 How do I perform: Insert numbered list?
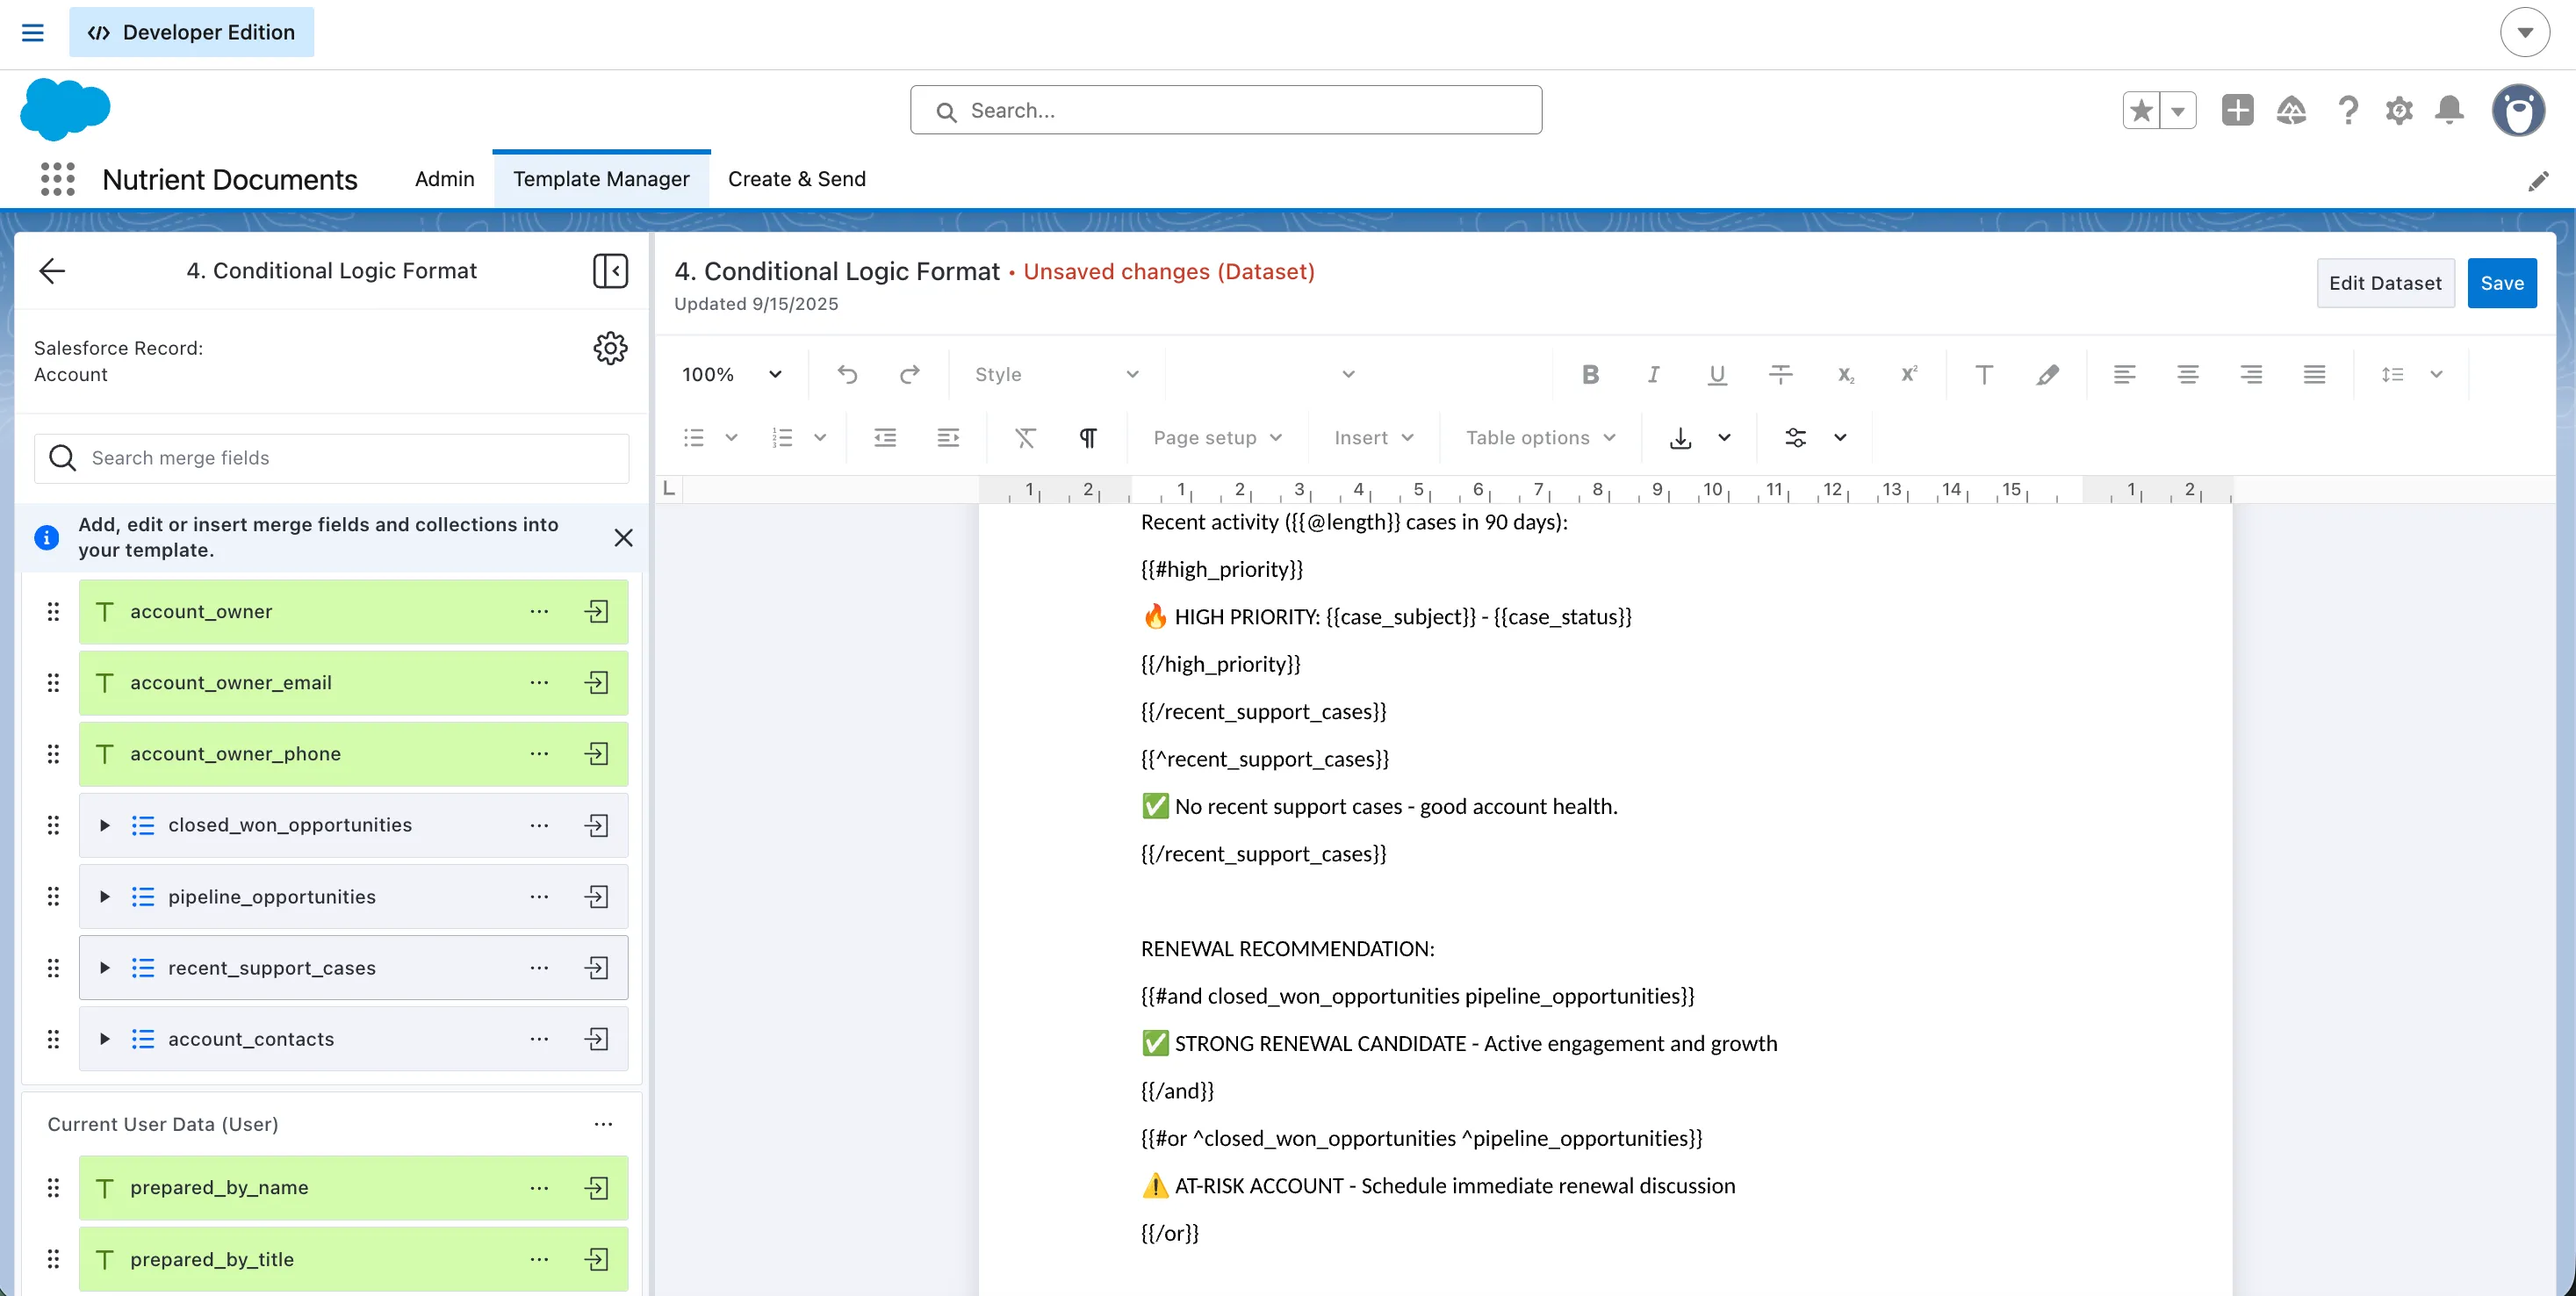point(783,437)
